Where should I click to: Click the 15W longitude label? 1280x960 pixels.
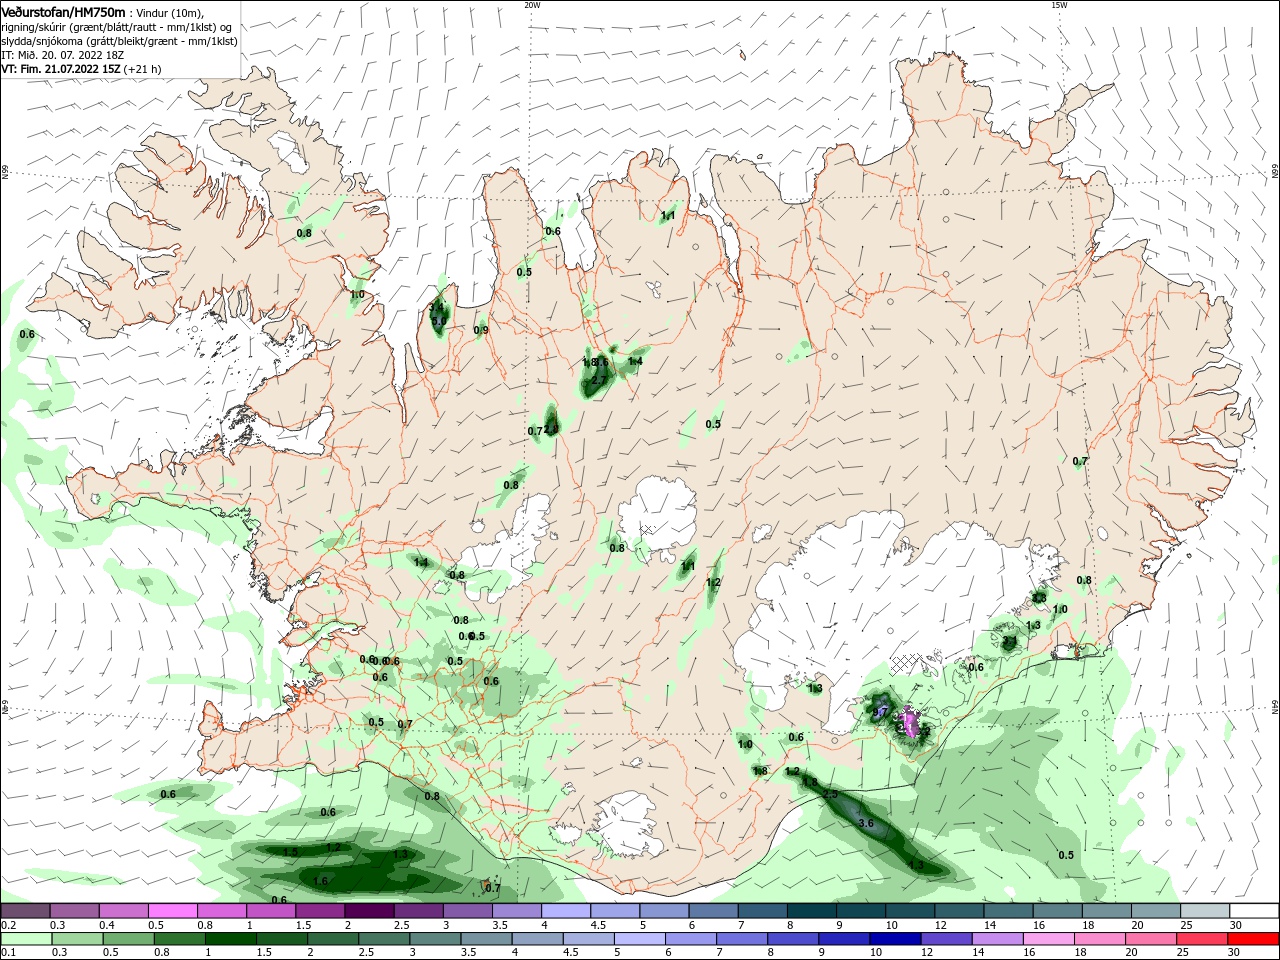(x=1059, y=4)
